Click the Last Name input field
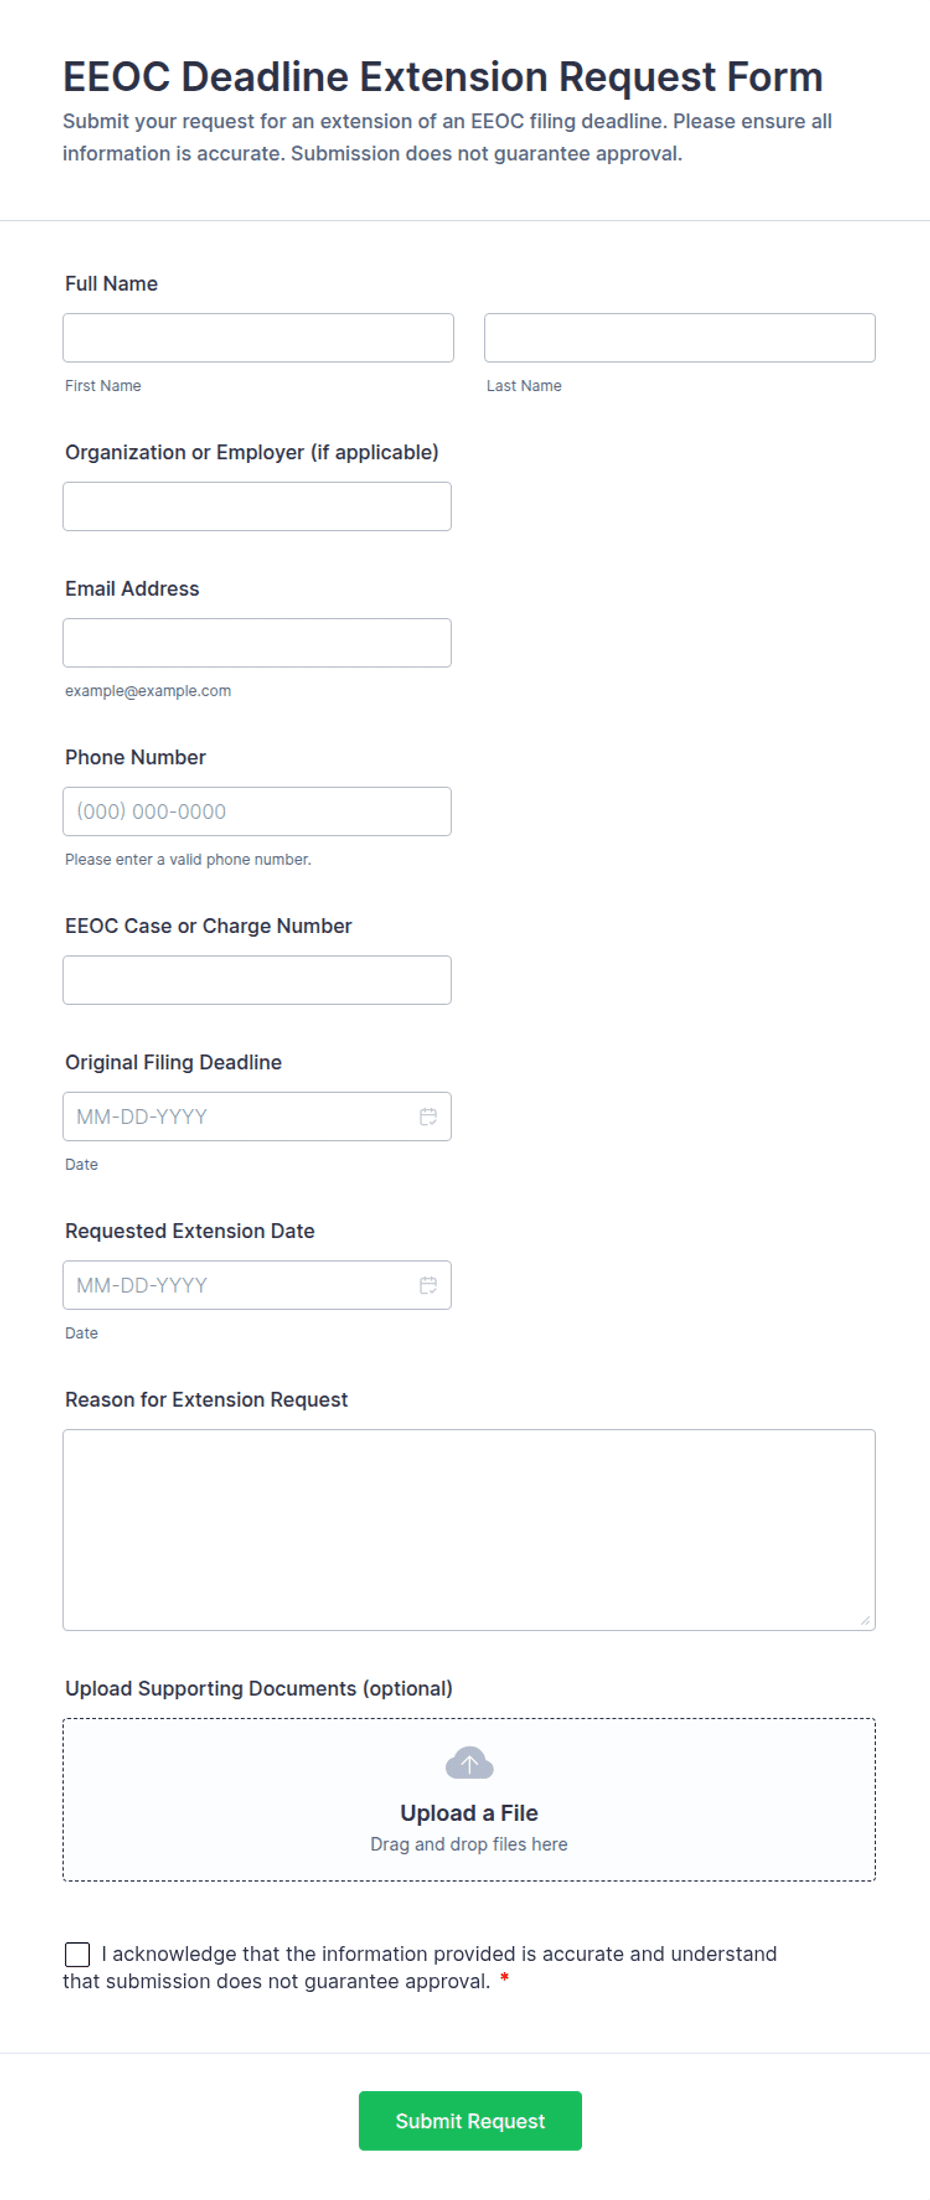The height and width of the screenshot is (2200, 930). pos(680,338)
